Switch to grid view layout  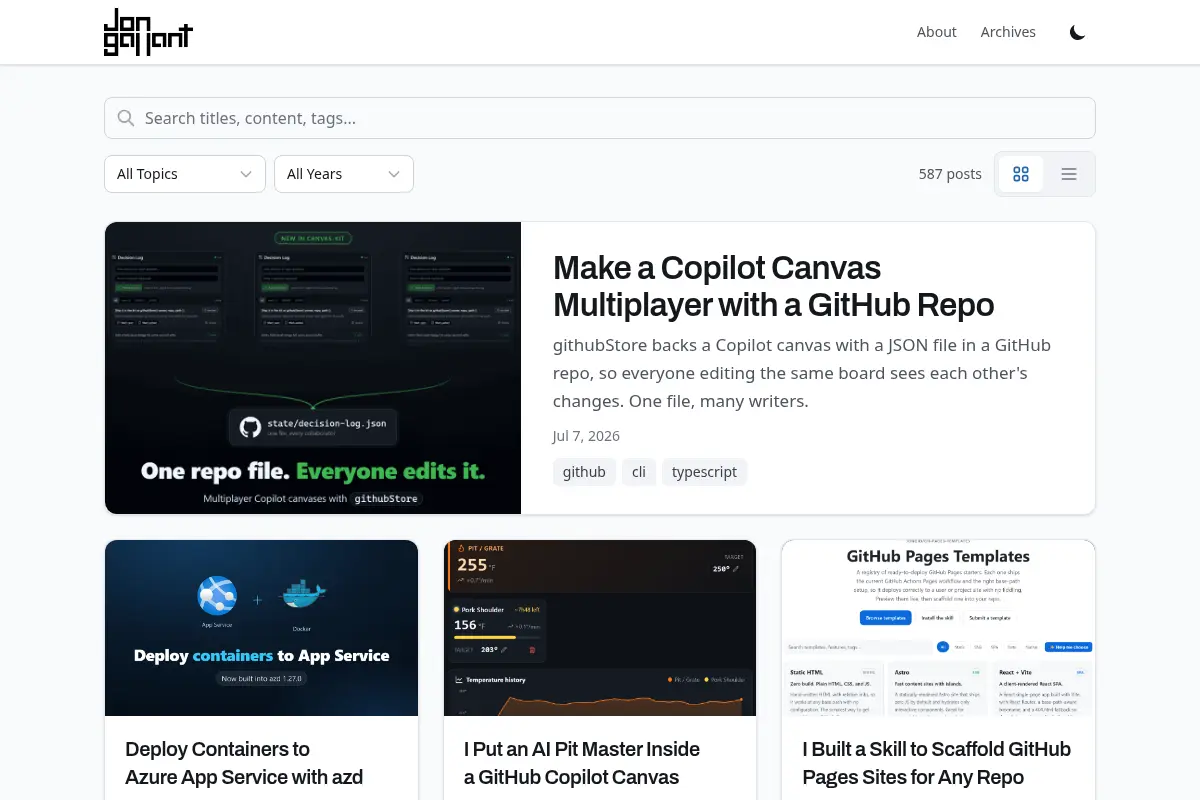1021,174
